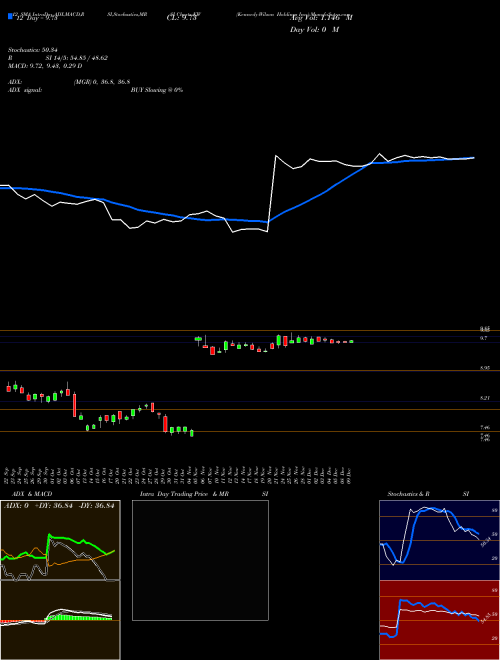Click the '(MGR) 0, 36.8, 36.8' ADX values

coord(101,82)
